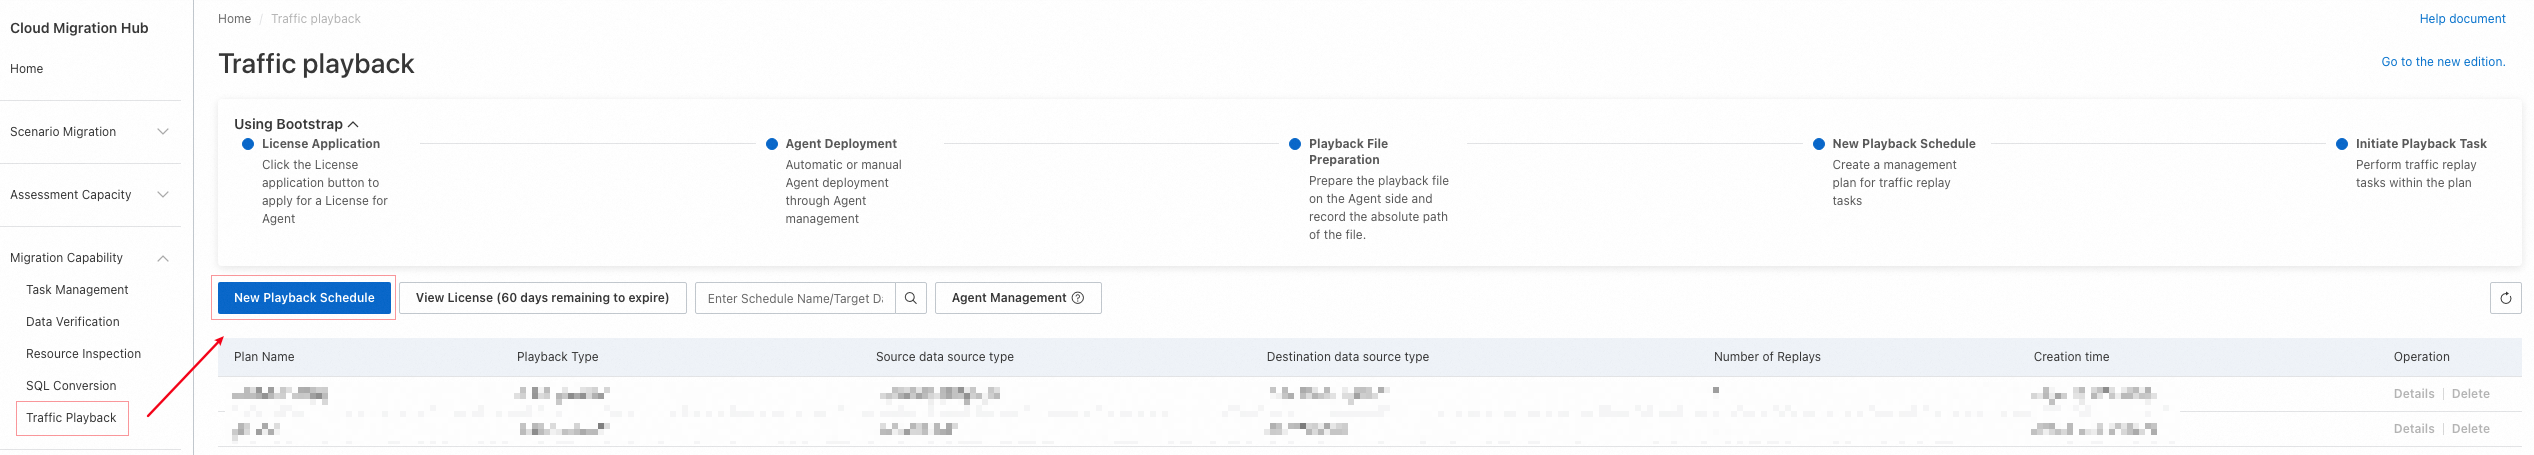Open Task Management in sidebar
This screenshot has width=2534, height=455.
(77, 290)
